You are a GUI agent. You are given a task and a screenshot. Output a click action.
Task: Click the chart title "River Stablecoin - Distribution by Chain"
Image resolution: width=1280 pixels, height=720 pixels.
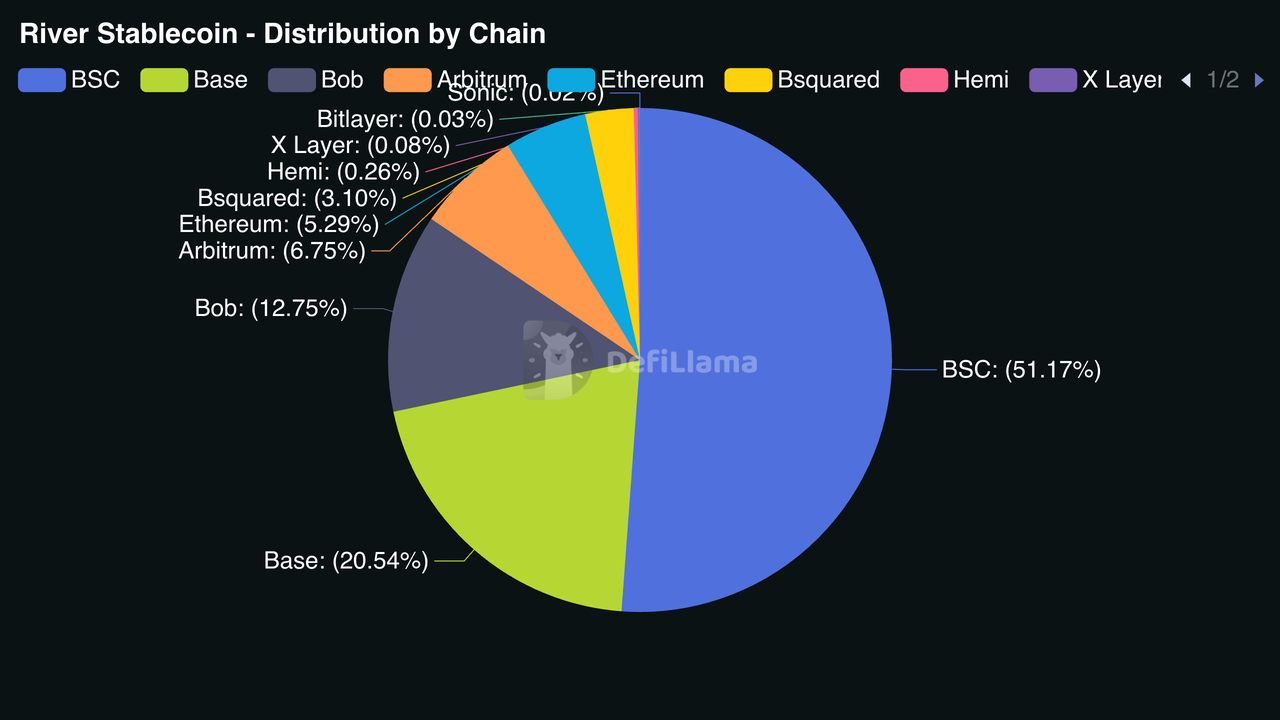pyautogui.click(x=283, y=34)
